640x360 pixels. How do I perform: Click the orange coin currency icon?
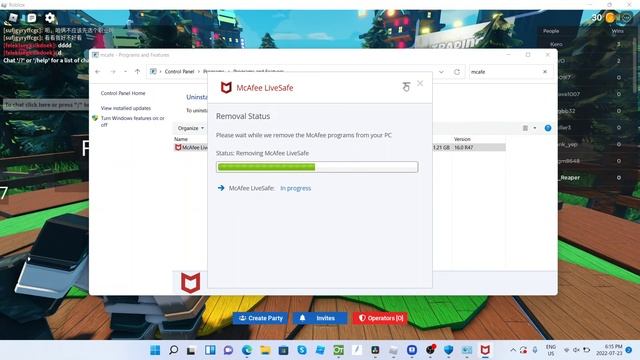(611, 18)
